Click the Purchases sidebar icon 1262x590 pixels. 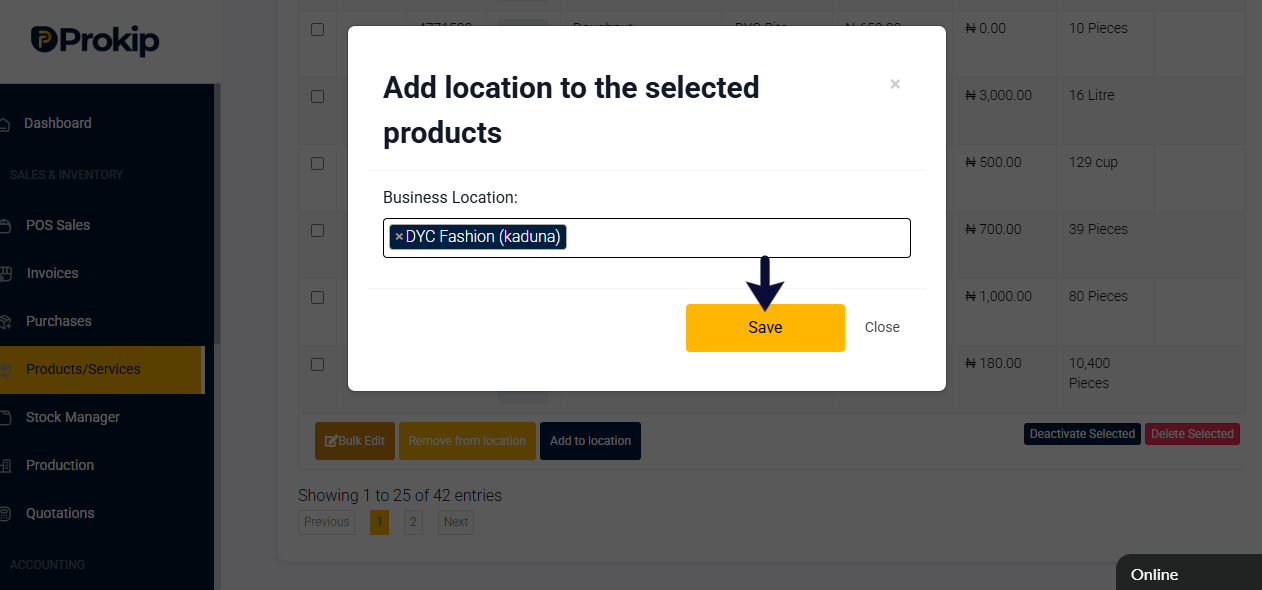(x=5, y=322)
